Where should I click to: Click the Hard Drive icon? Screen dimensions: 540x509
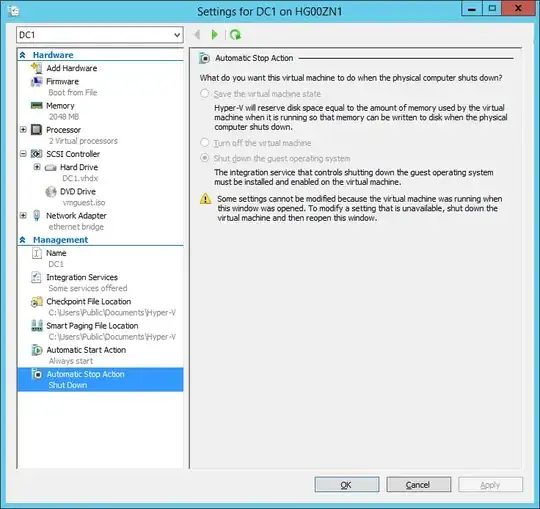click(51, 167)
